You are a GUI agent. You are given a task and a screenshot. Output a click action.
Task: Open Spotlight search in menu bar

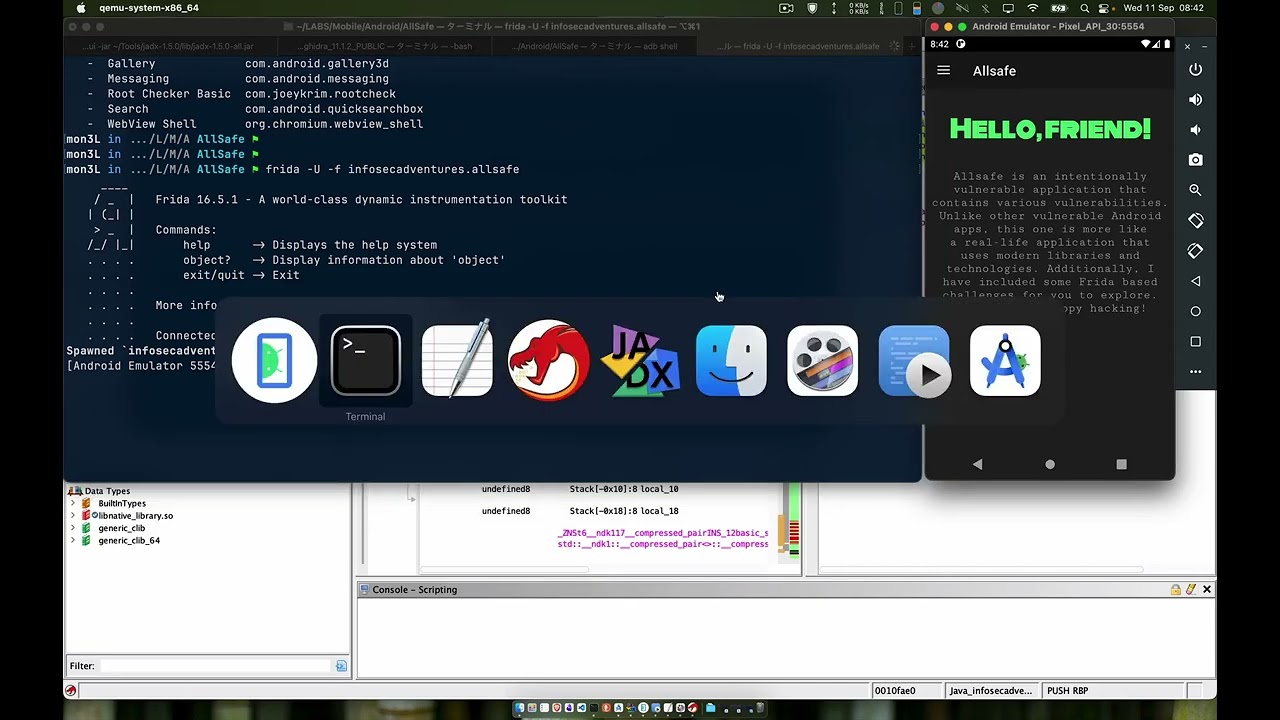click(x=1084, y=8)
